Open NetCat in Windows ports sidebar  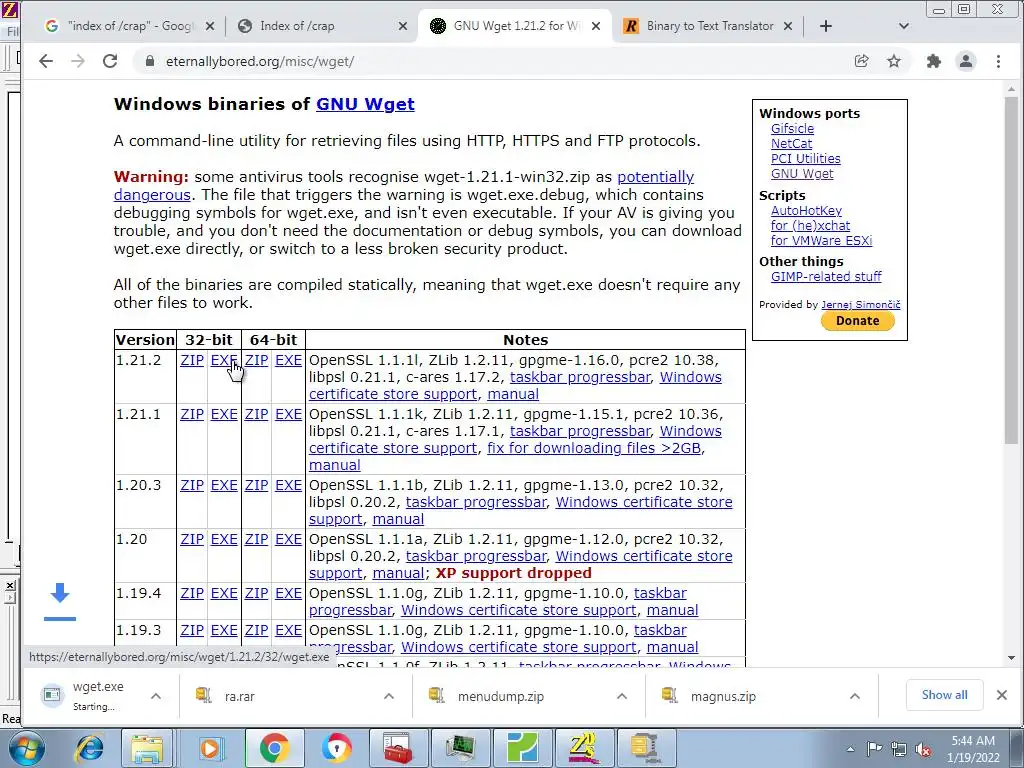791,144
